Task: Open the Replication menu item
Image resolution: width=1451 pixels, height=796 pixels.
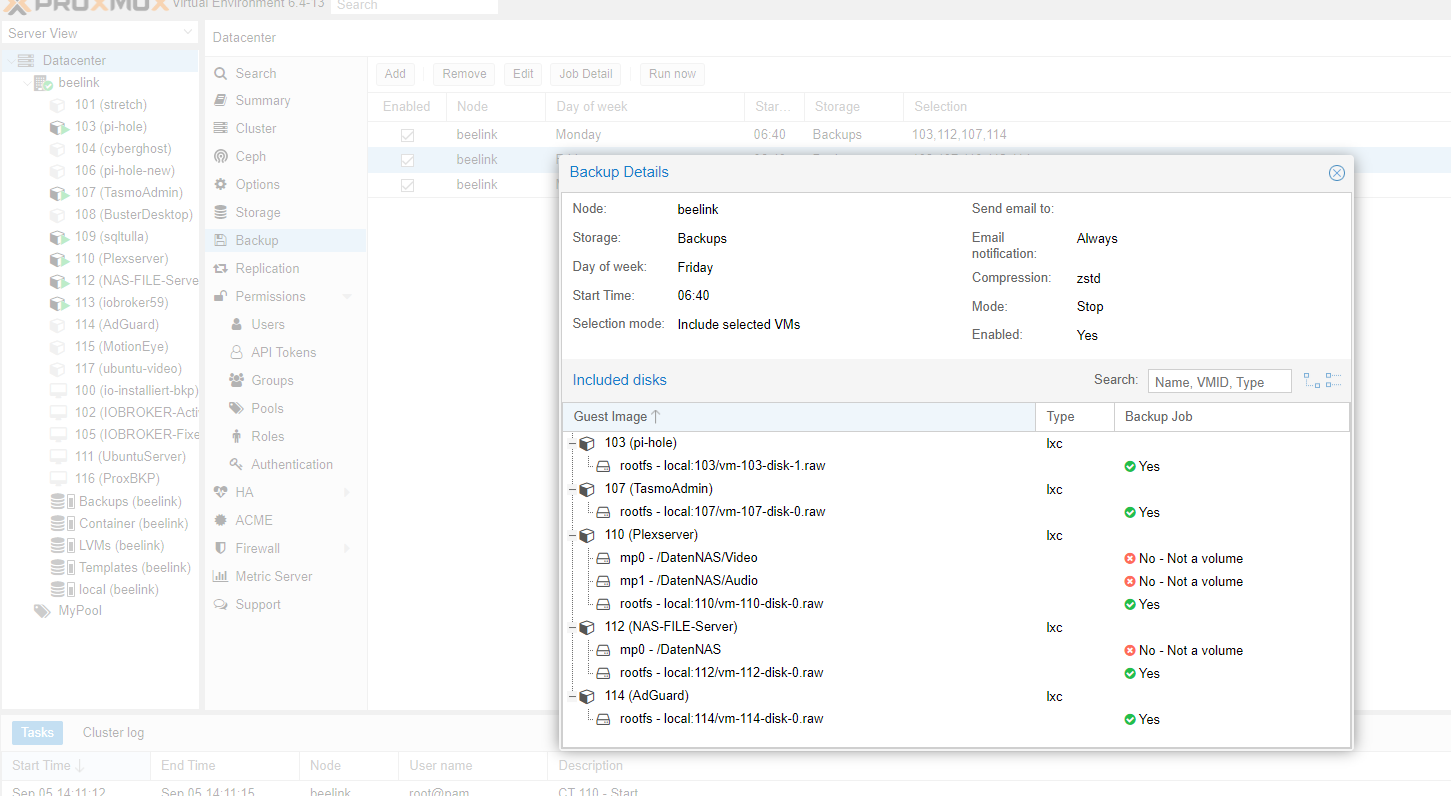Action: coord(267,269)
